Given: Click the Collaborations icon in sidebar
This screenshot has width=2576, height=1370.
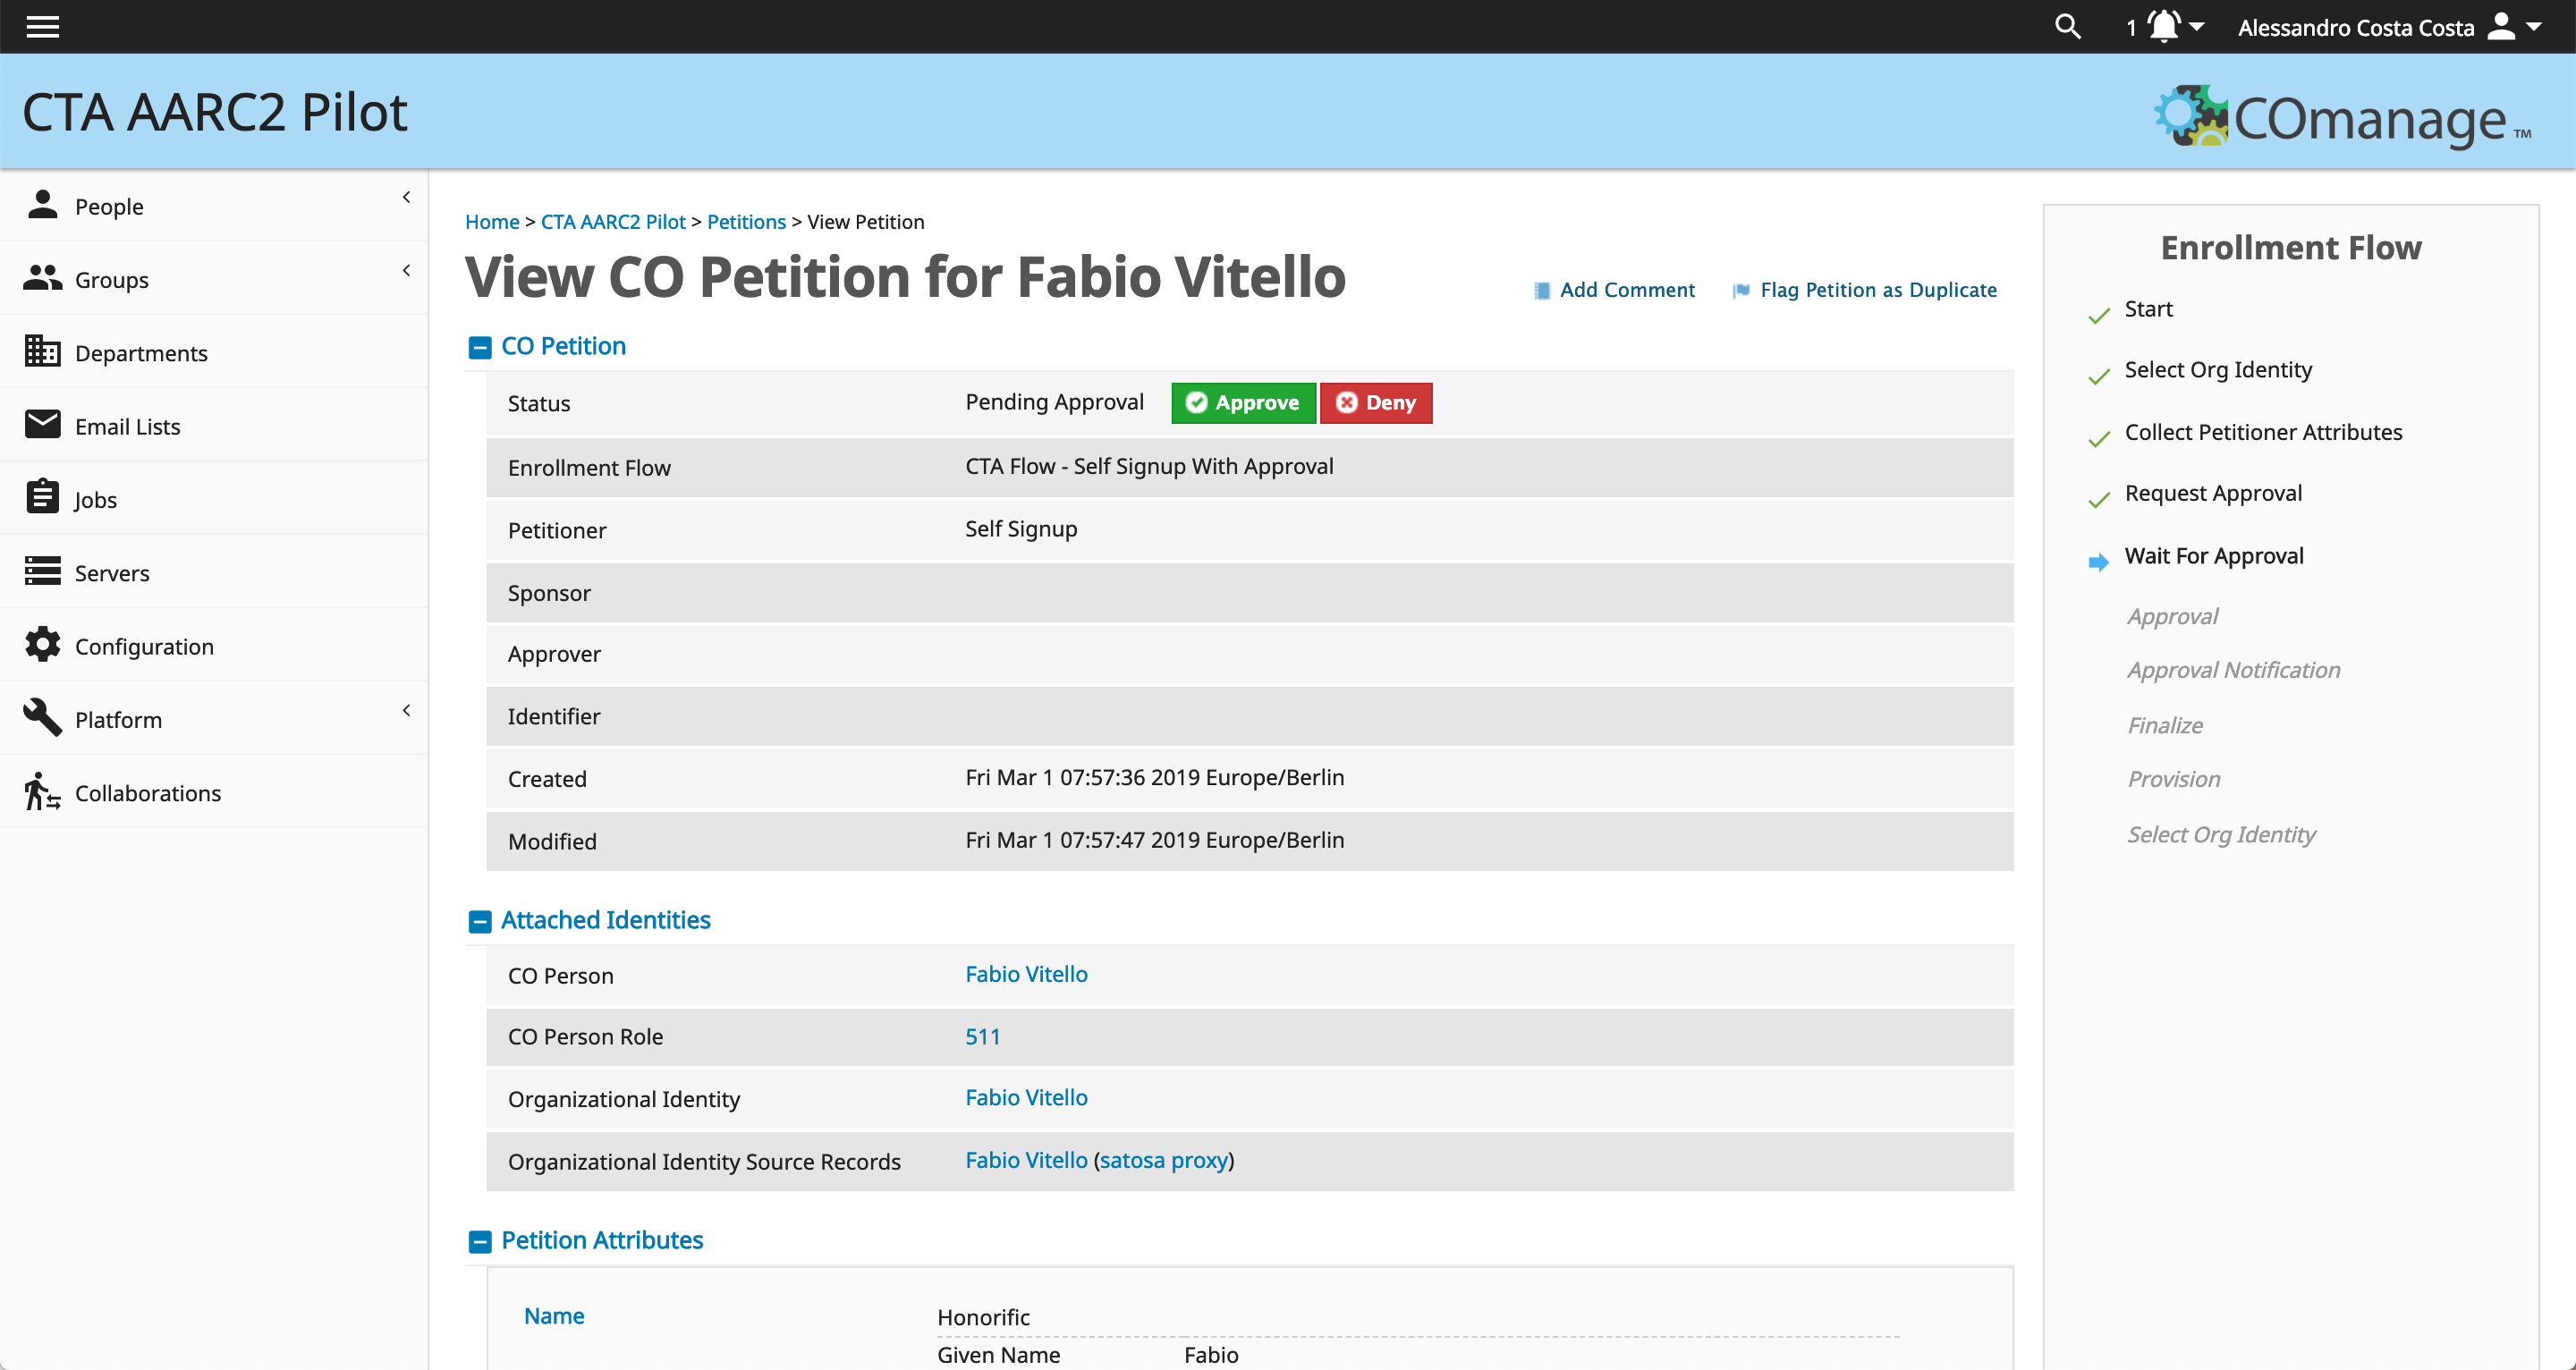Looking at the screenshot, I should [42, 791].
